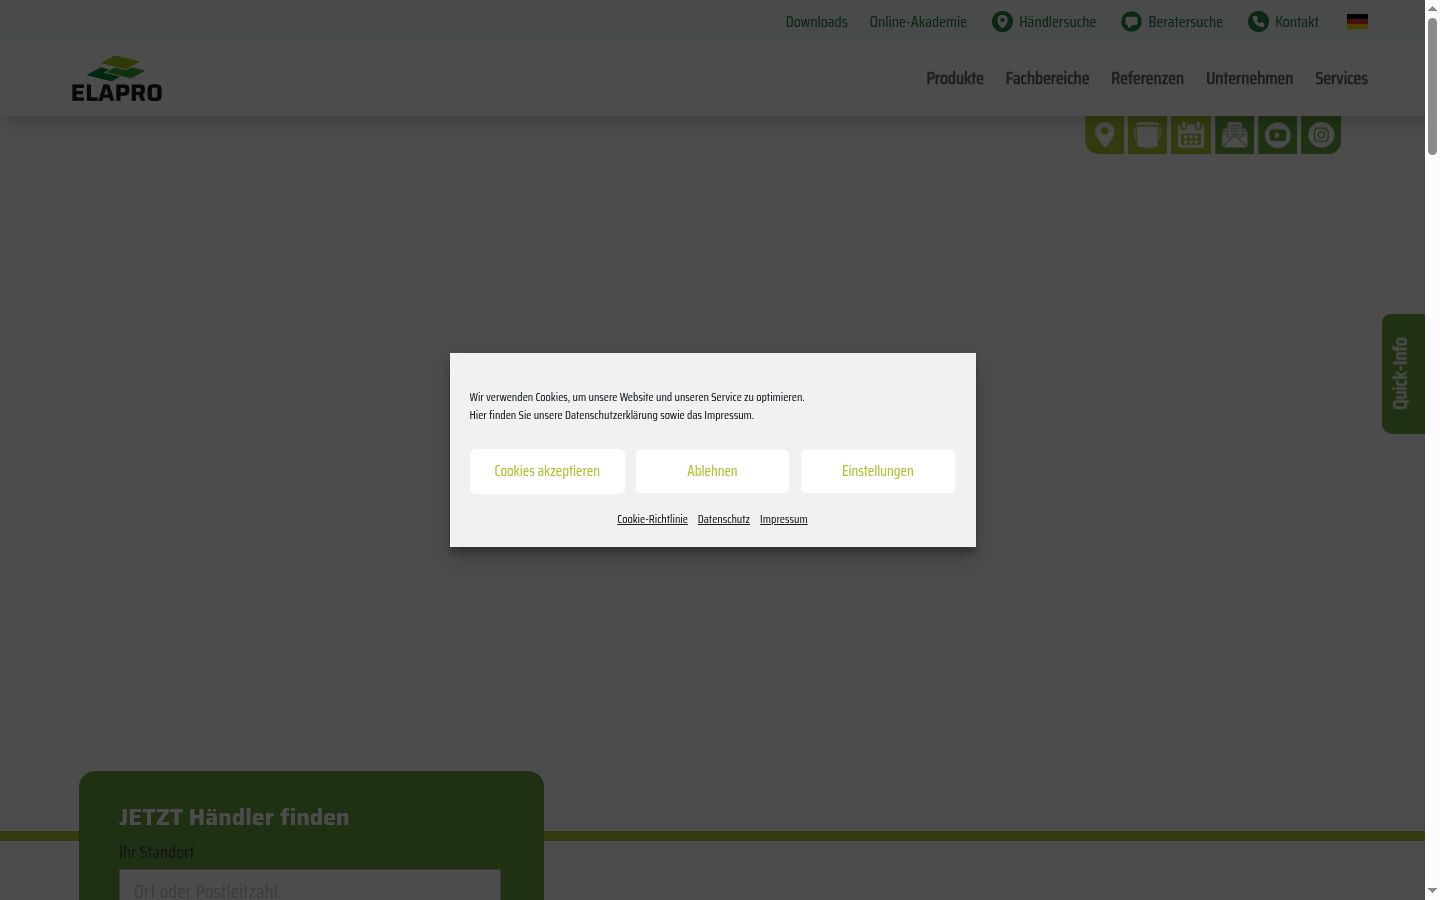
Task: Switch language via German flag
Action: tap(1357, 21)
